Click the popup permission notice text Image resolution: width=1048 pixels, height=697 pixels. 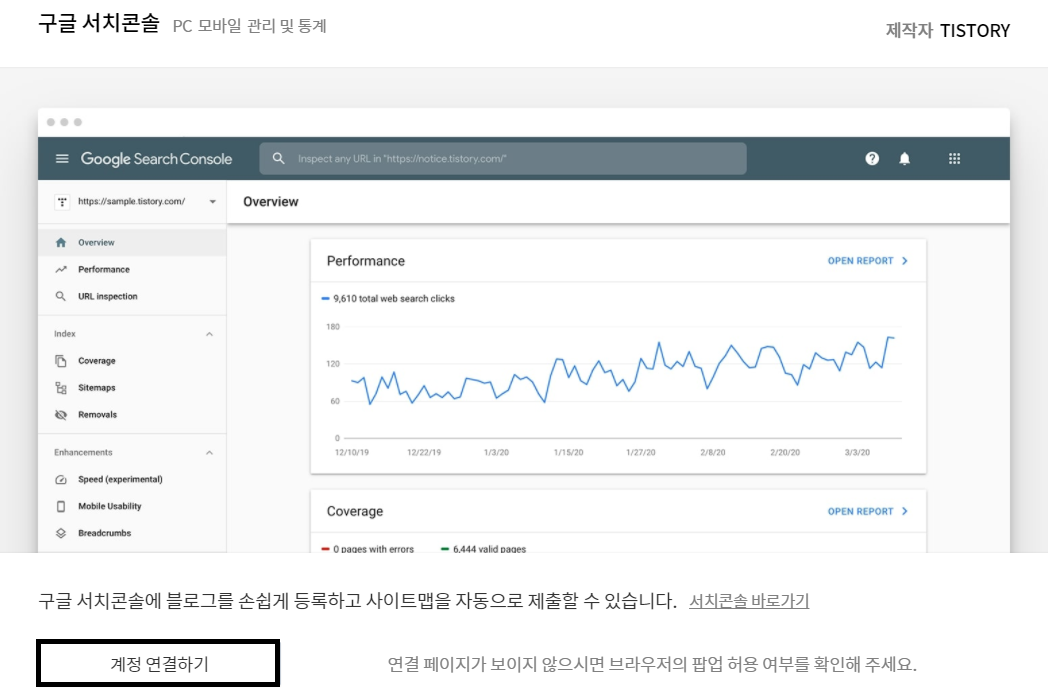(652, 664)
